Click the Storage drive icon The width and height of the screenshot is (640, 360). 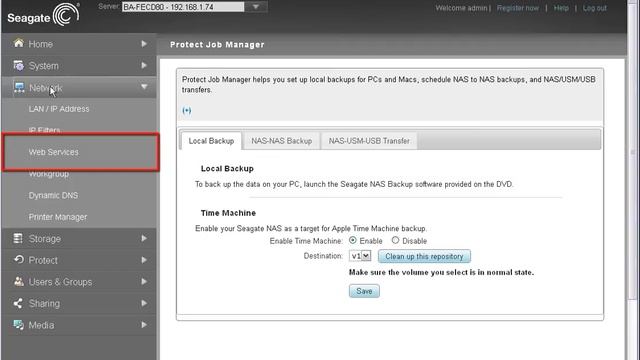coord(18,238)
